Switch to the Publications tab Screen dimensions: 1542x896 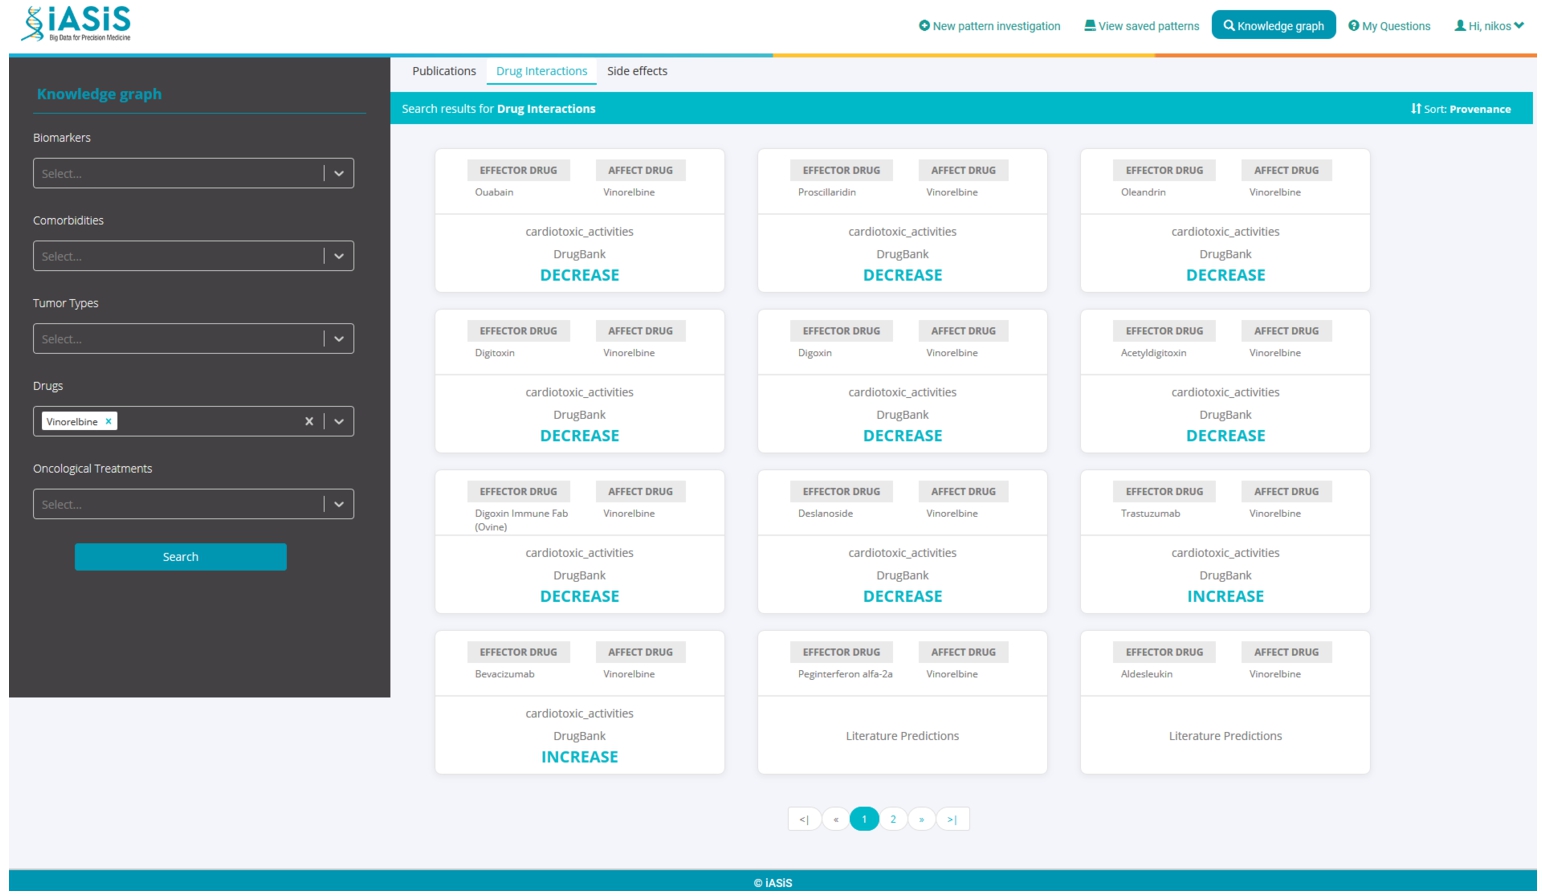click(444, 71)
